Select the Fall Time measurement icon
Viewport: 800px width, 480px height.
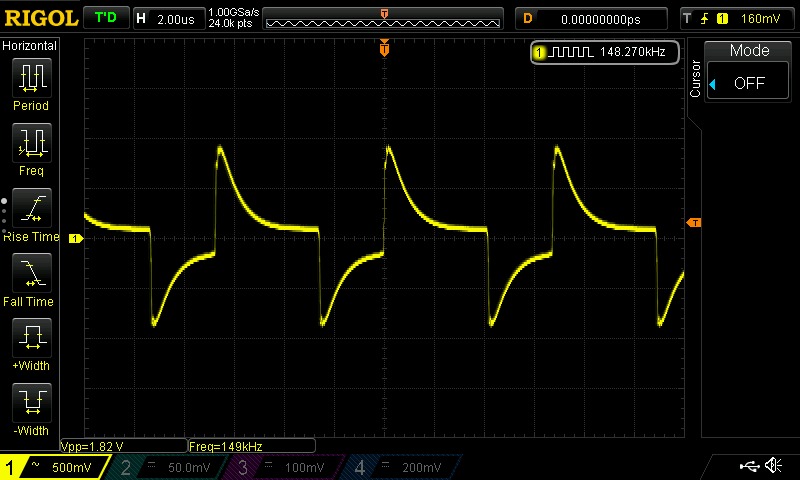tap(31, 273)
